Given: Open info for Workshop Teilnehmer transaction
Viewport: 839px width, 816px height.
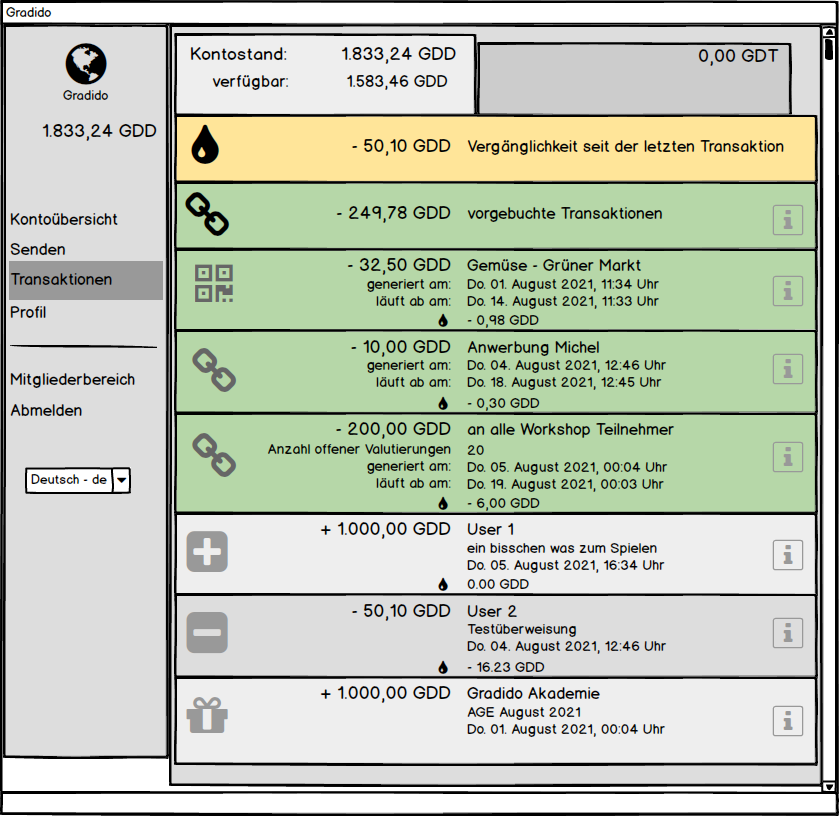Looking at the screenshot, I should tap(788, 457).
